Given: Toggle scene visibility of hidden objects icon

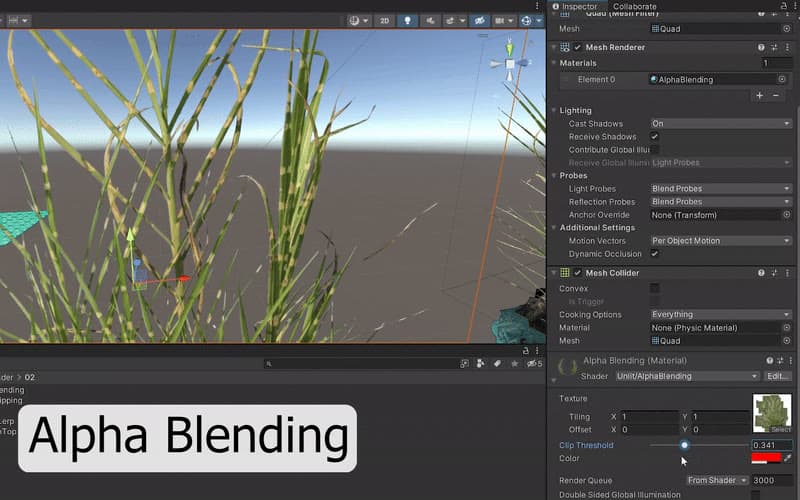Looking at the screenshot, I should [479, 20].
